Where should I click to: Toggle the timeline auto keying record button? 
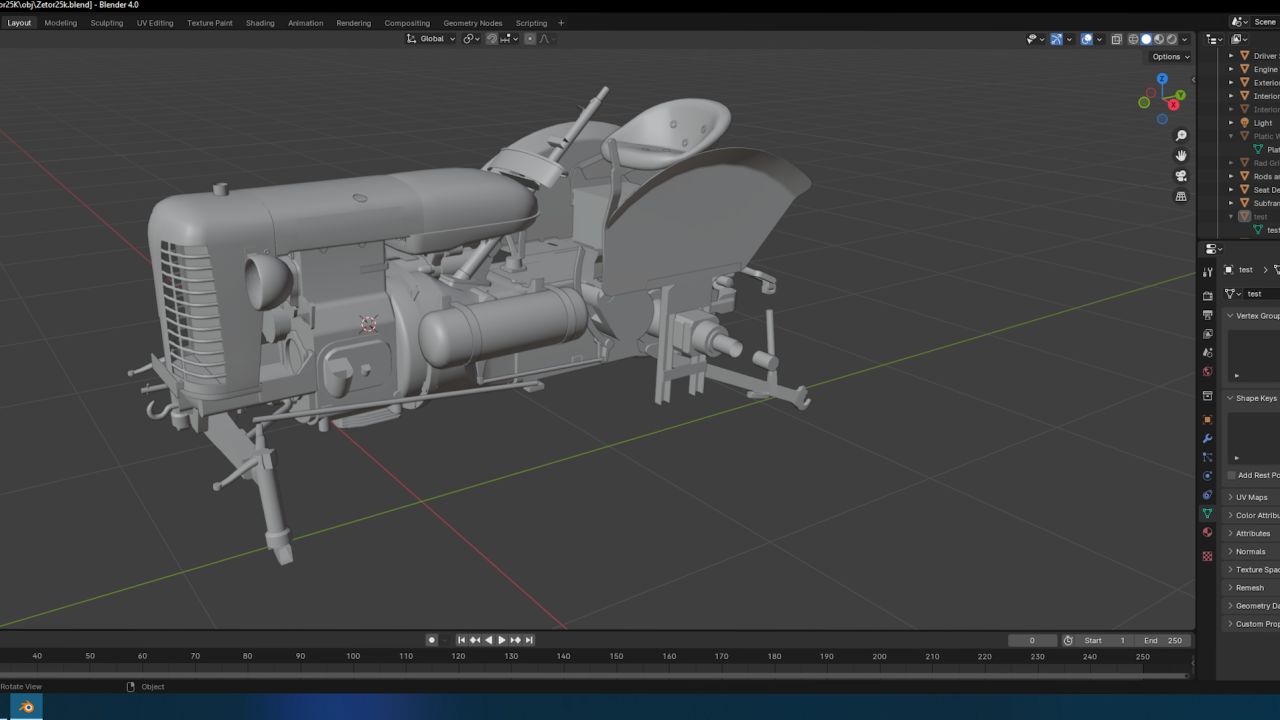click(432, 640)
